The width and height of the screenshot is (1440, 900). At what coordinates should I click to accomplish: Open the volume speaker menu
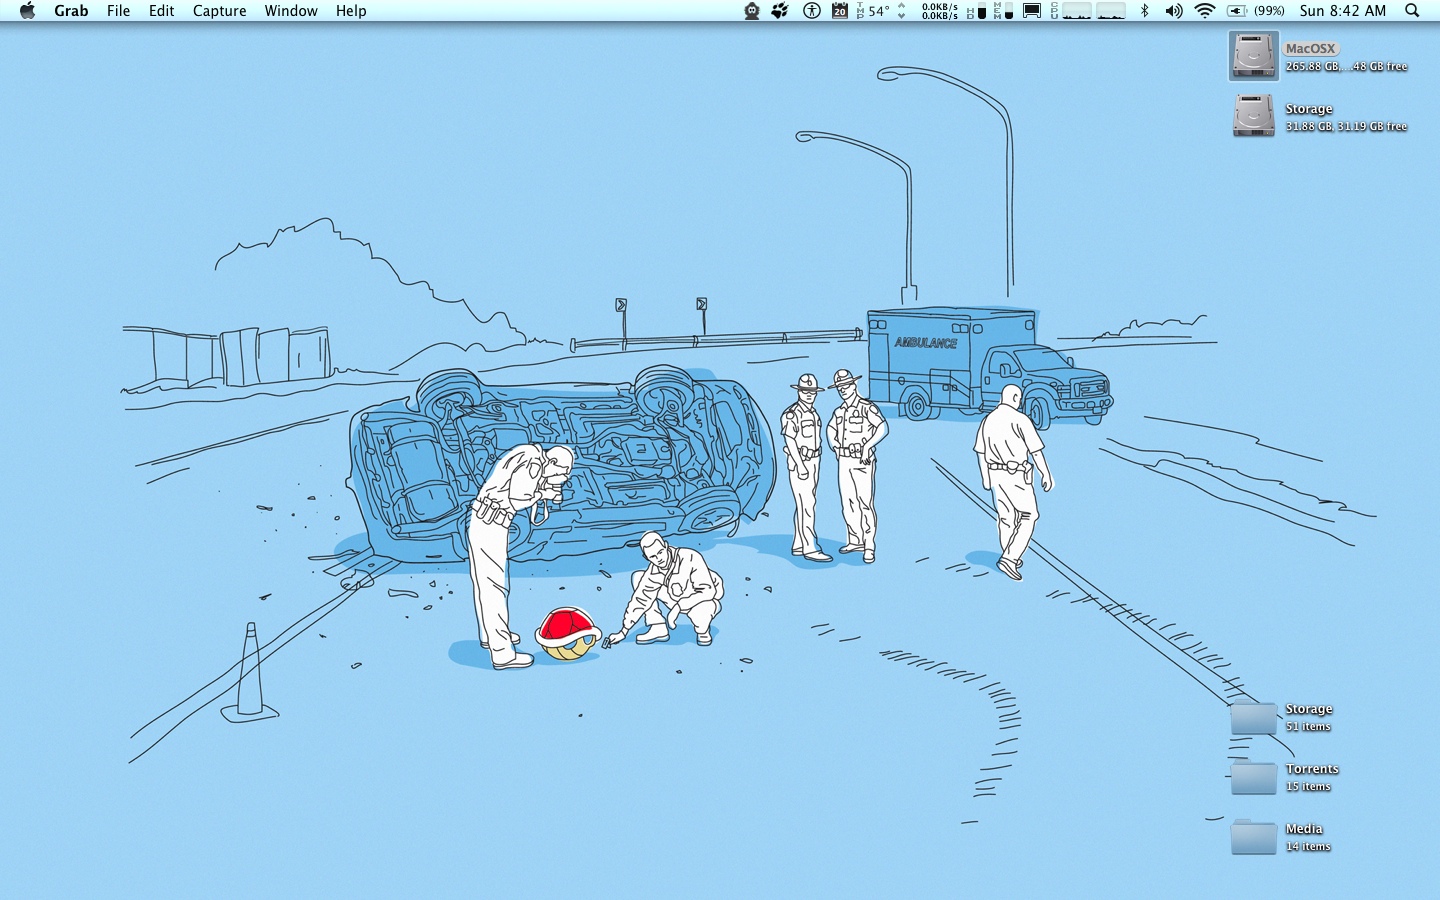[1173, 11]
